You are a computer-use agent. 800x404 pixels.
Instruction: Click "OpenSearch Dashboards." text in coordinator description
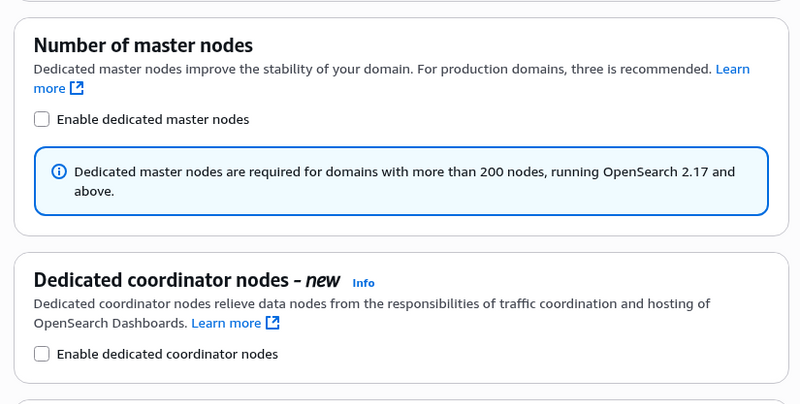110,323
